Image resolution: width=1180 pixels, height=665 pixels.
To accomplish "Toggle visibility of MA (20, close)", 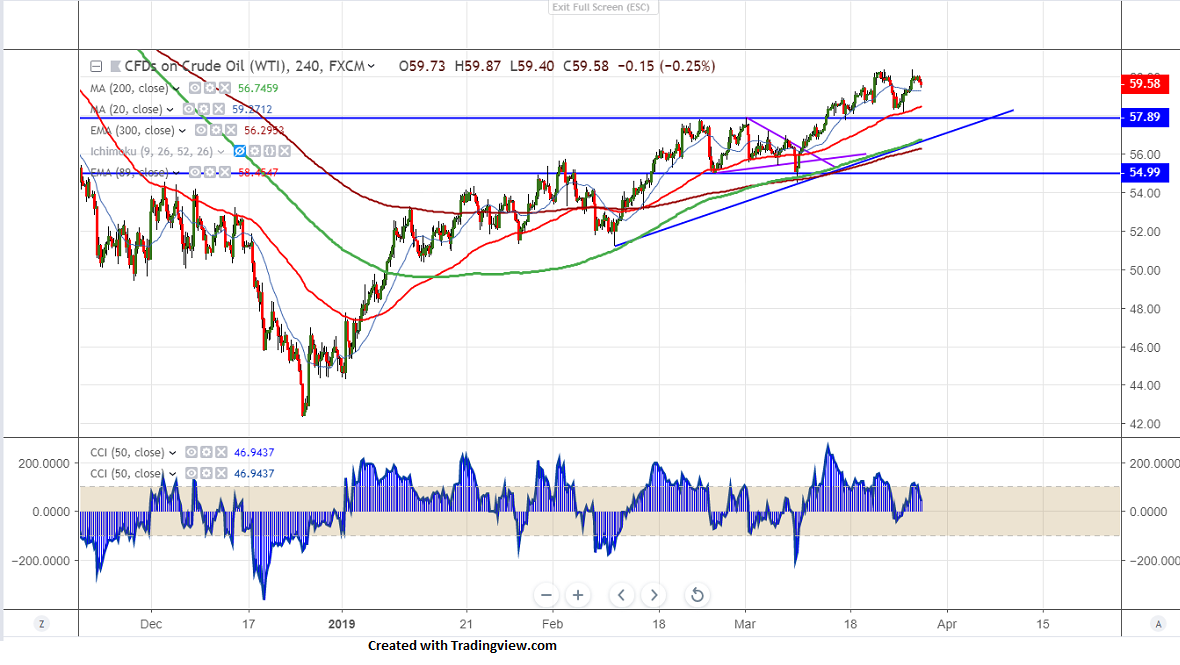I will (x=188, y=109).
